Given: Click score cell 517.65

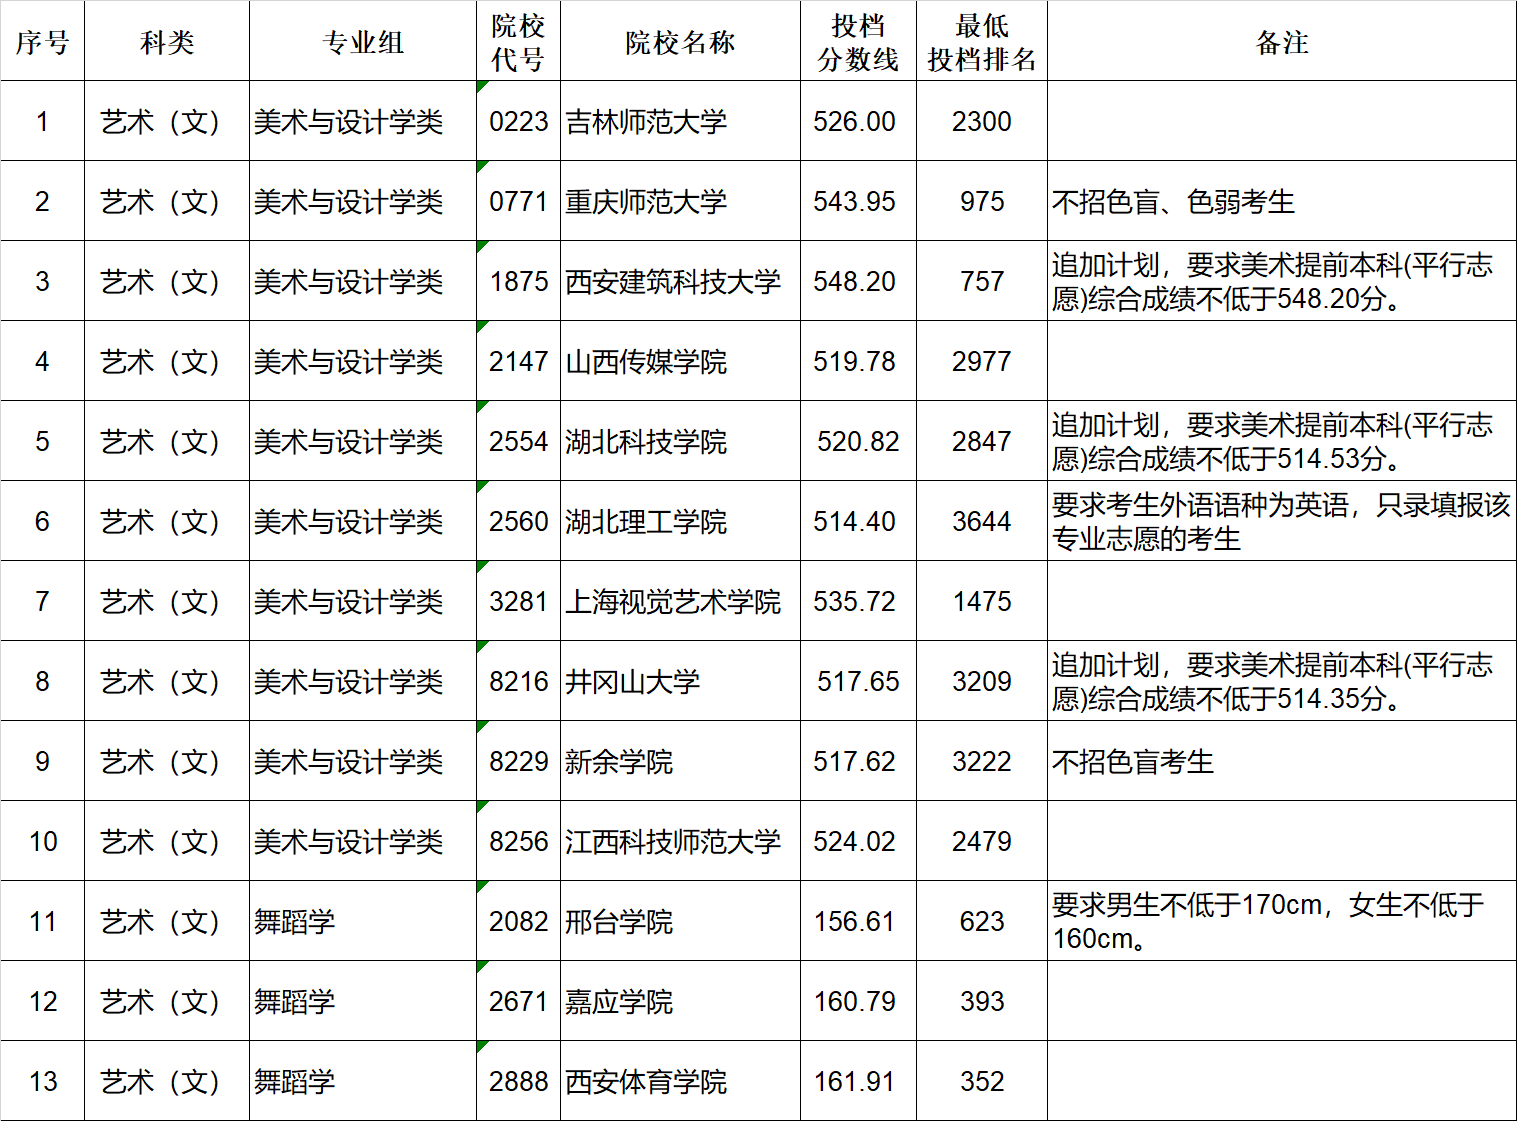Looking at the screenshot, I should tap(858, 681).
